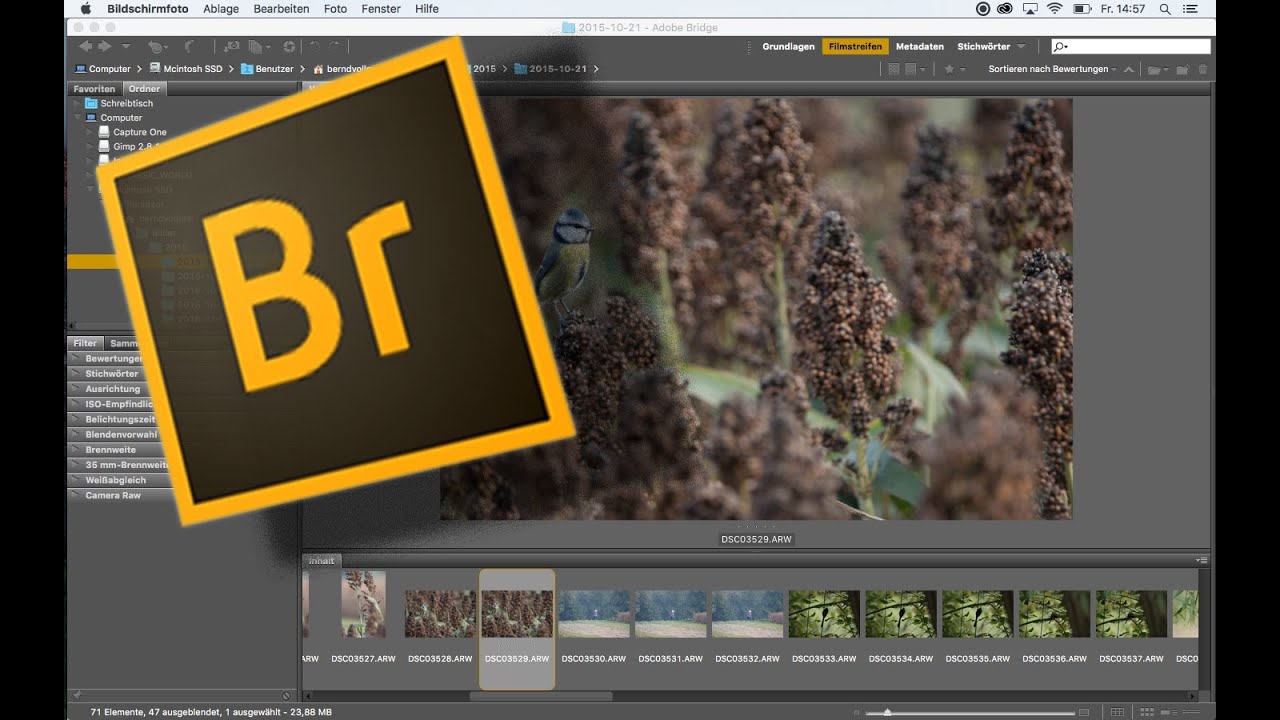Select Capture One in folder tree

[140, 132]
